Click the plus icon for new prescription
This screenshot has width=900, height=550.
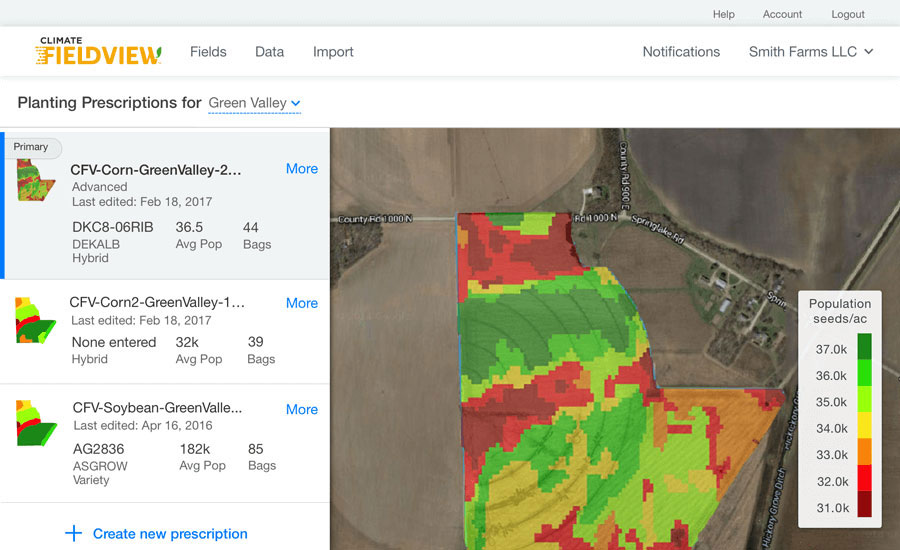click(x=73, y=533)
